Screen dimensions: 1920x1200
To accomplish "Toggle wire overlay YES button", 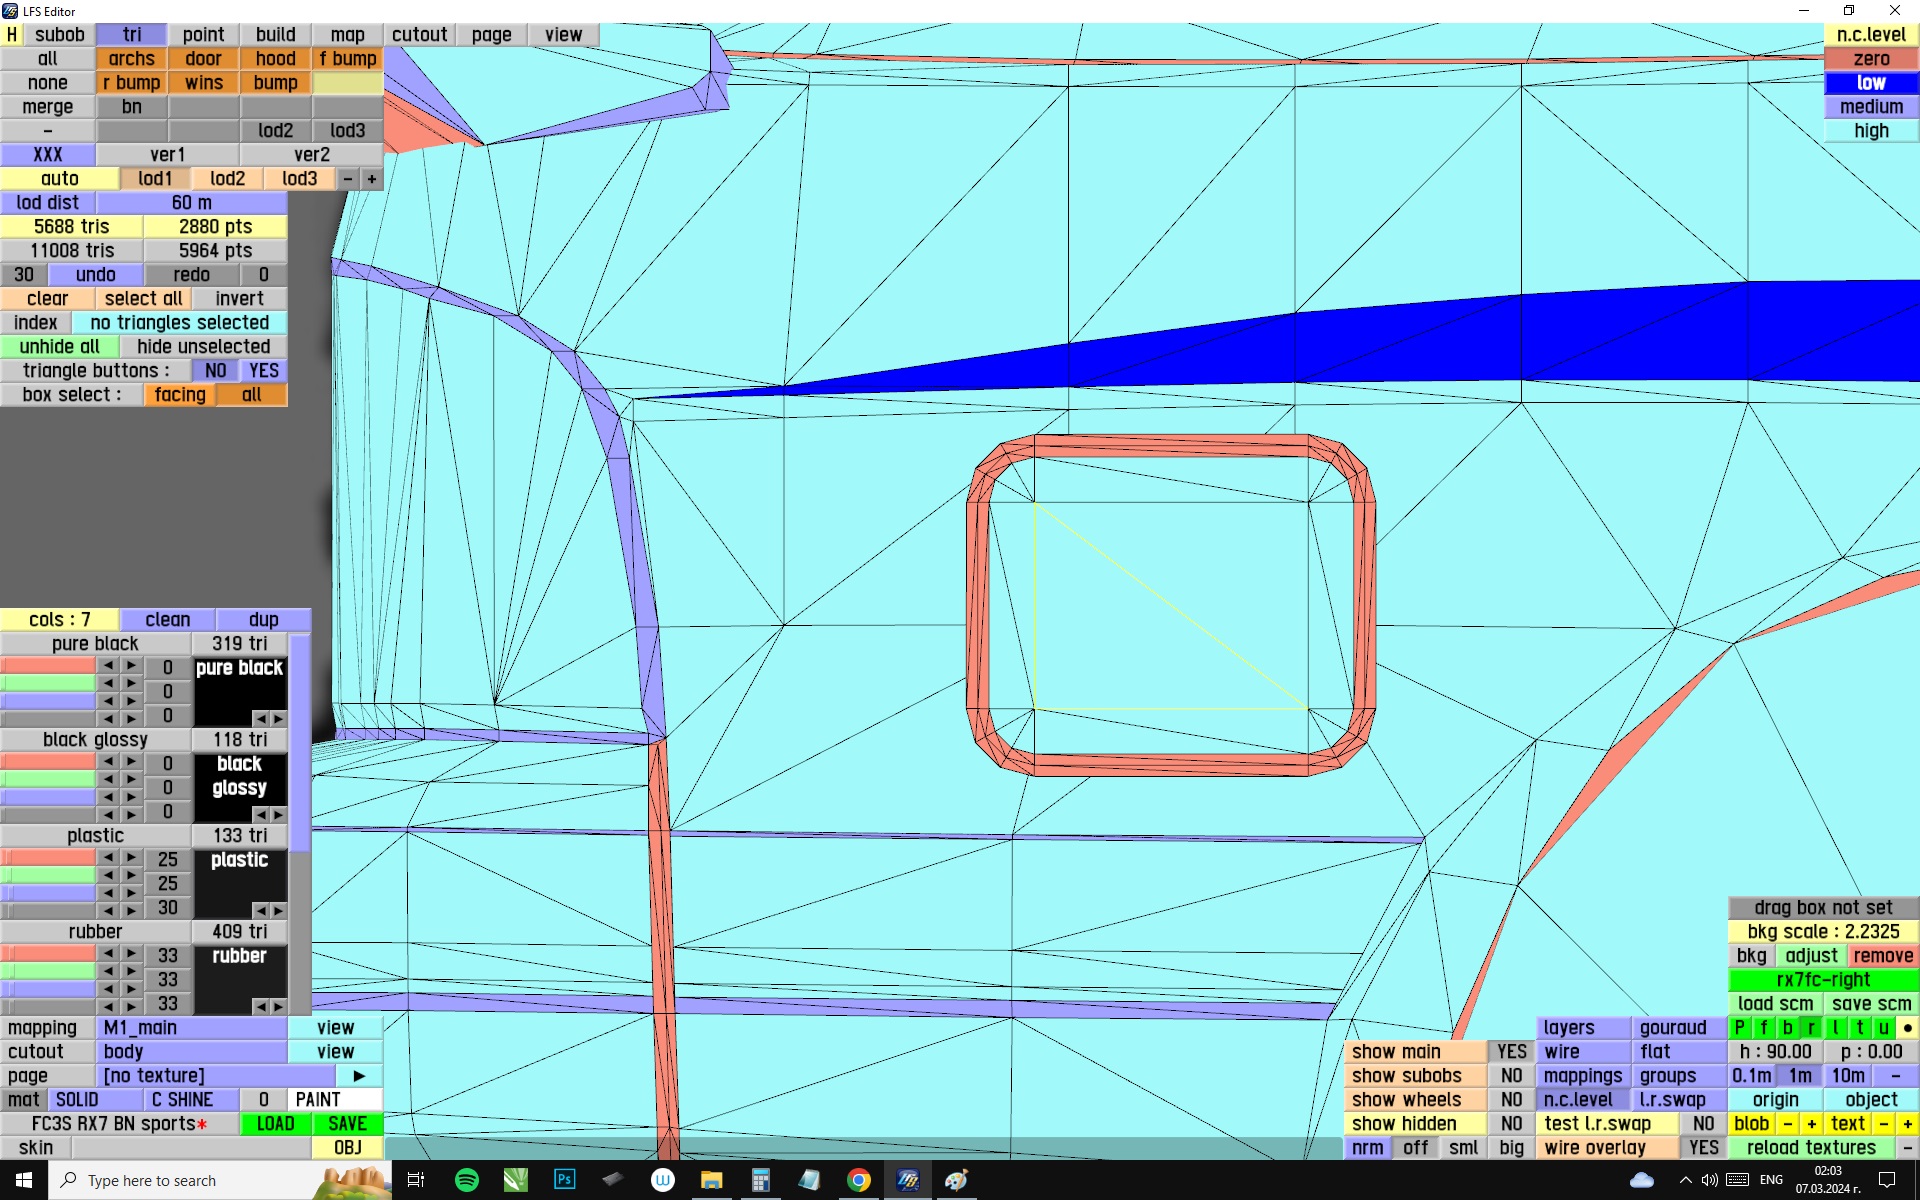I will point(1703,1147).
